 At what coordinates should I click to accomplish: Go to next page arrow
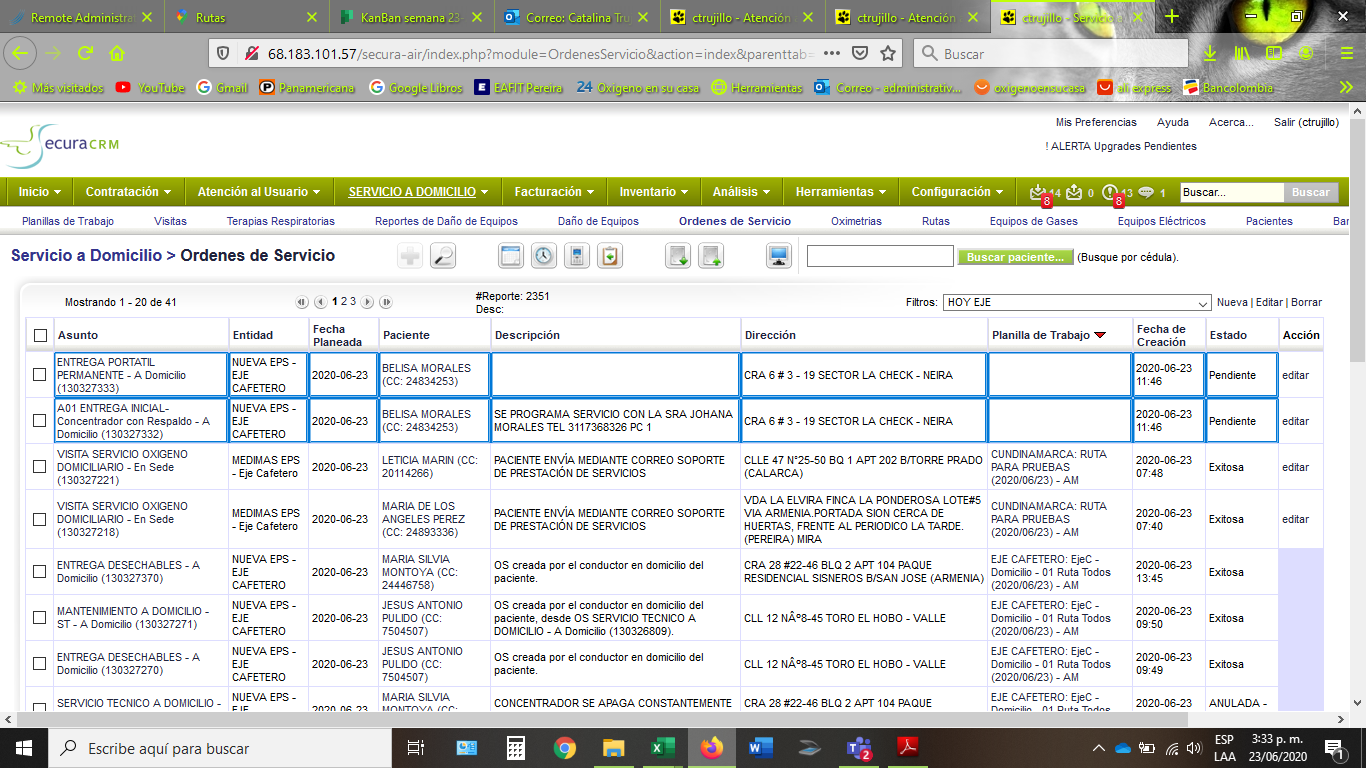click(367, 302)
